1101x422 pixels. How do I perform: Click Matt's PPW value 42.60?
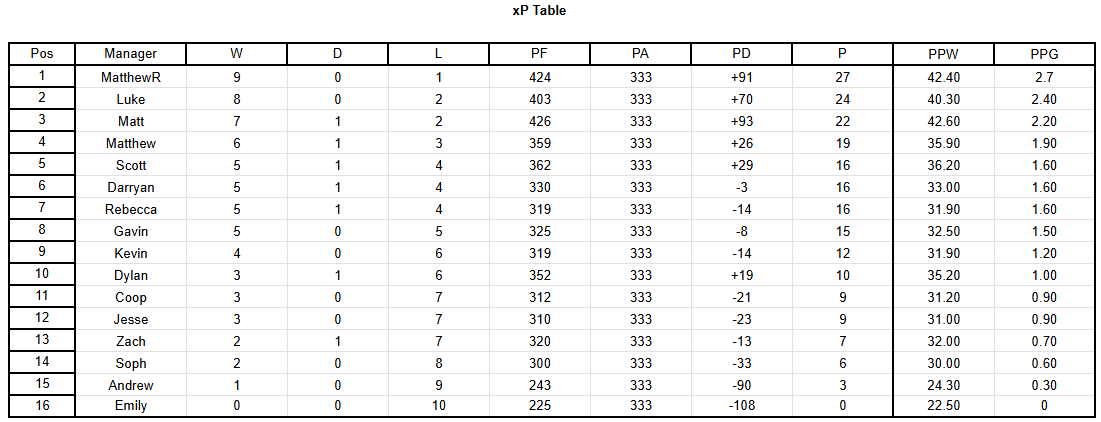point(944,121)
